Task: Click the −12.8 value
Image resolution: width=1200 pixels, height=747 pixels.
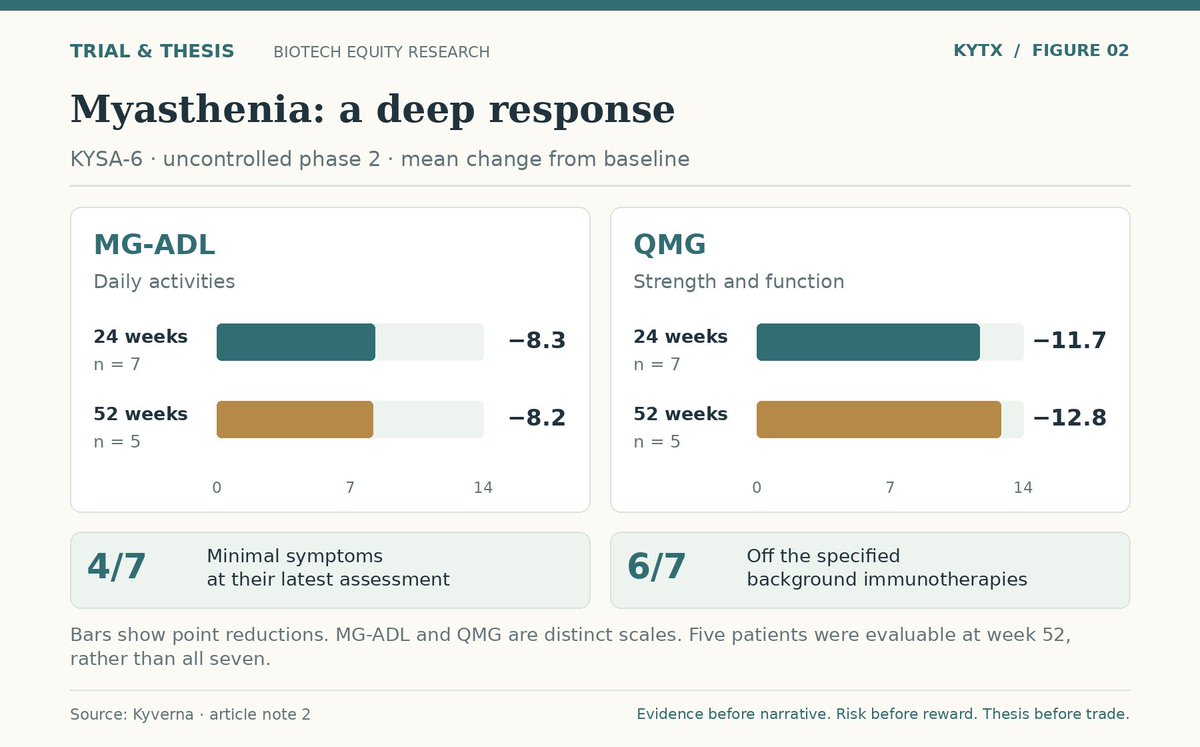Action: (x=1069, y=418)
